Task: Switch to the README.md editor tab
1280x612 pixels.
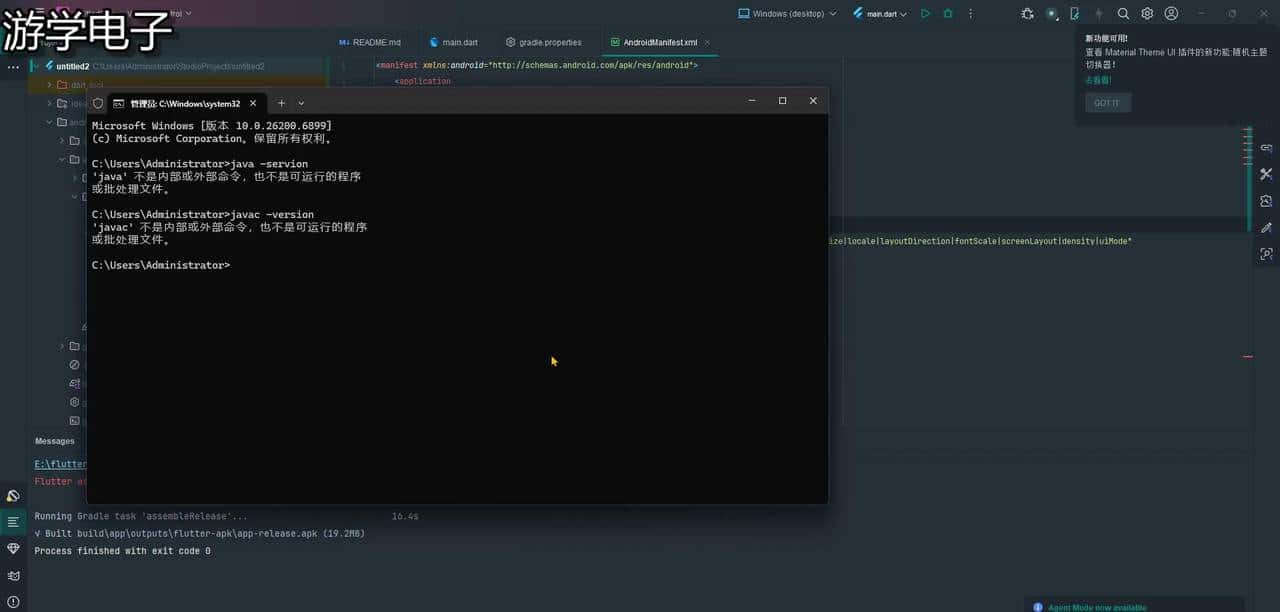Action: (x=370, y=43)
